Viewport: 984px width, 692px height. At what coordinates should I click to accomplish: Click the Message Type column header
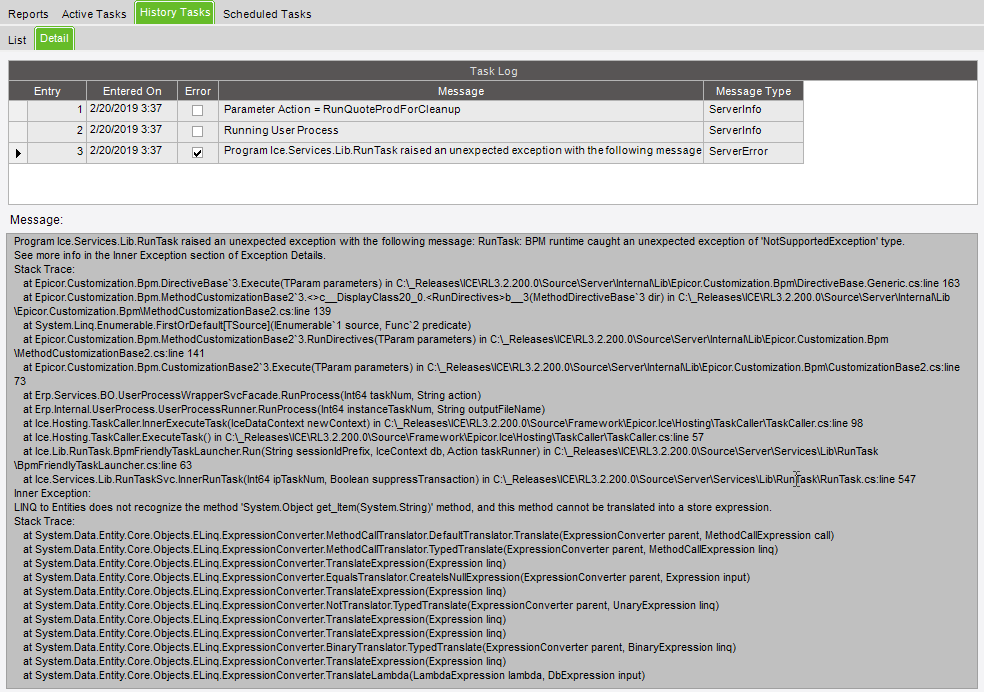(753, 91)
